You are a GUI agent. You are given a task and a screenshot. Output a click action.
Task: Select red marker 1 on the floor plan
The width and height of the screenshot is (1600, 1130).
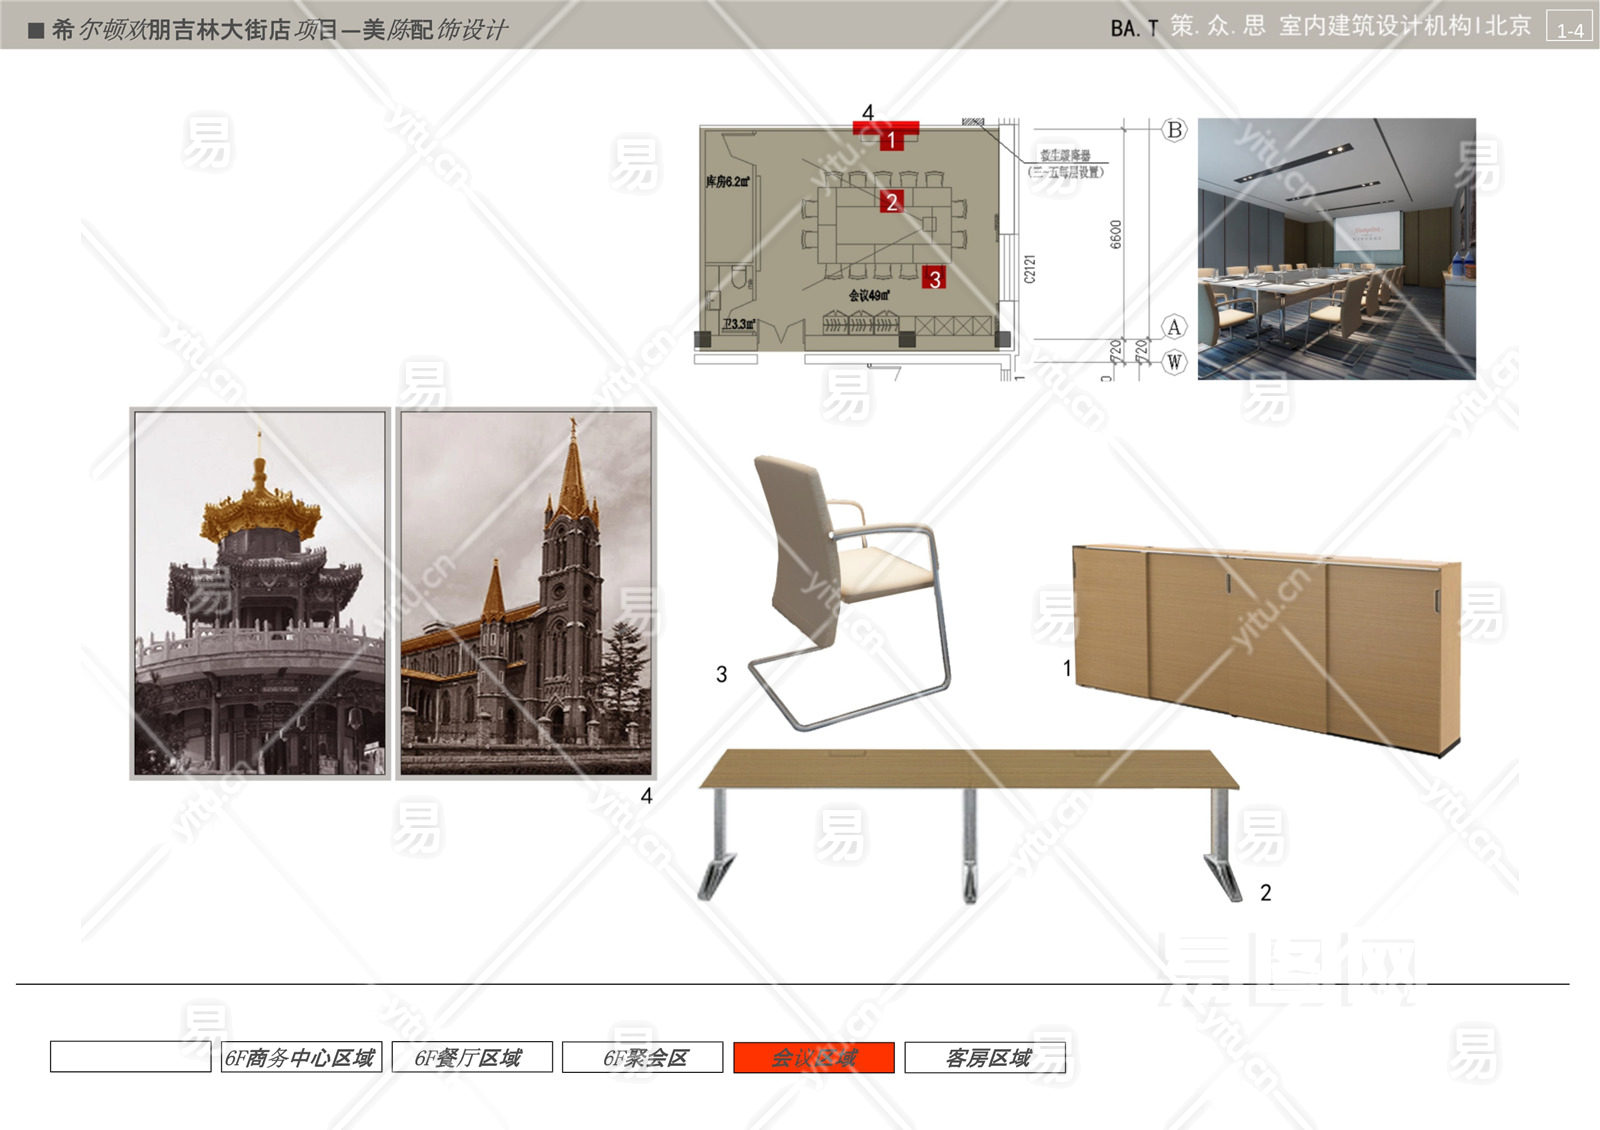891,140
